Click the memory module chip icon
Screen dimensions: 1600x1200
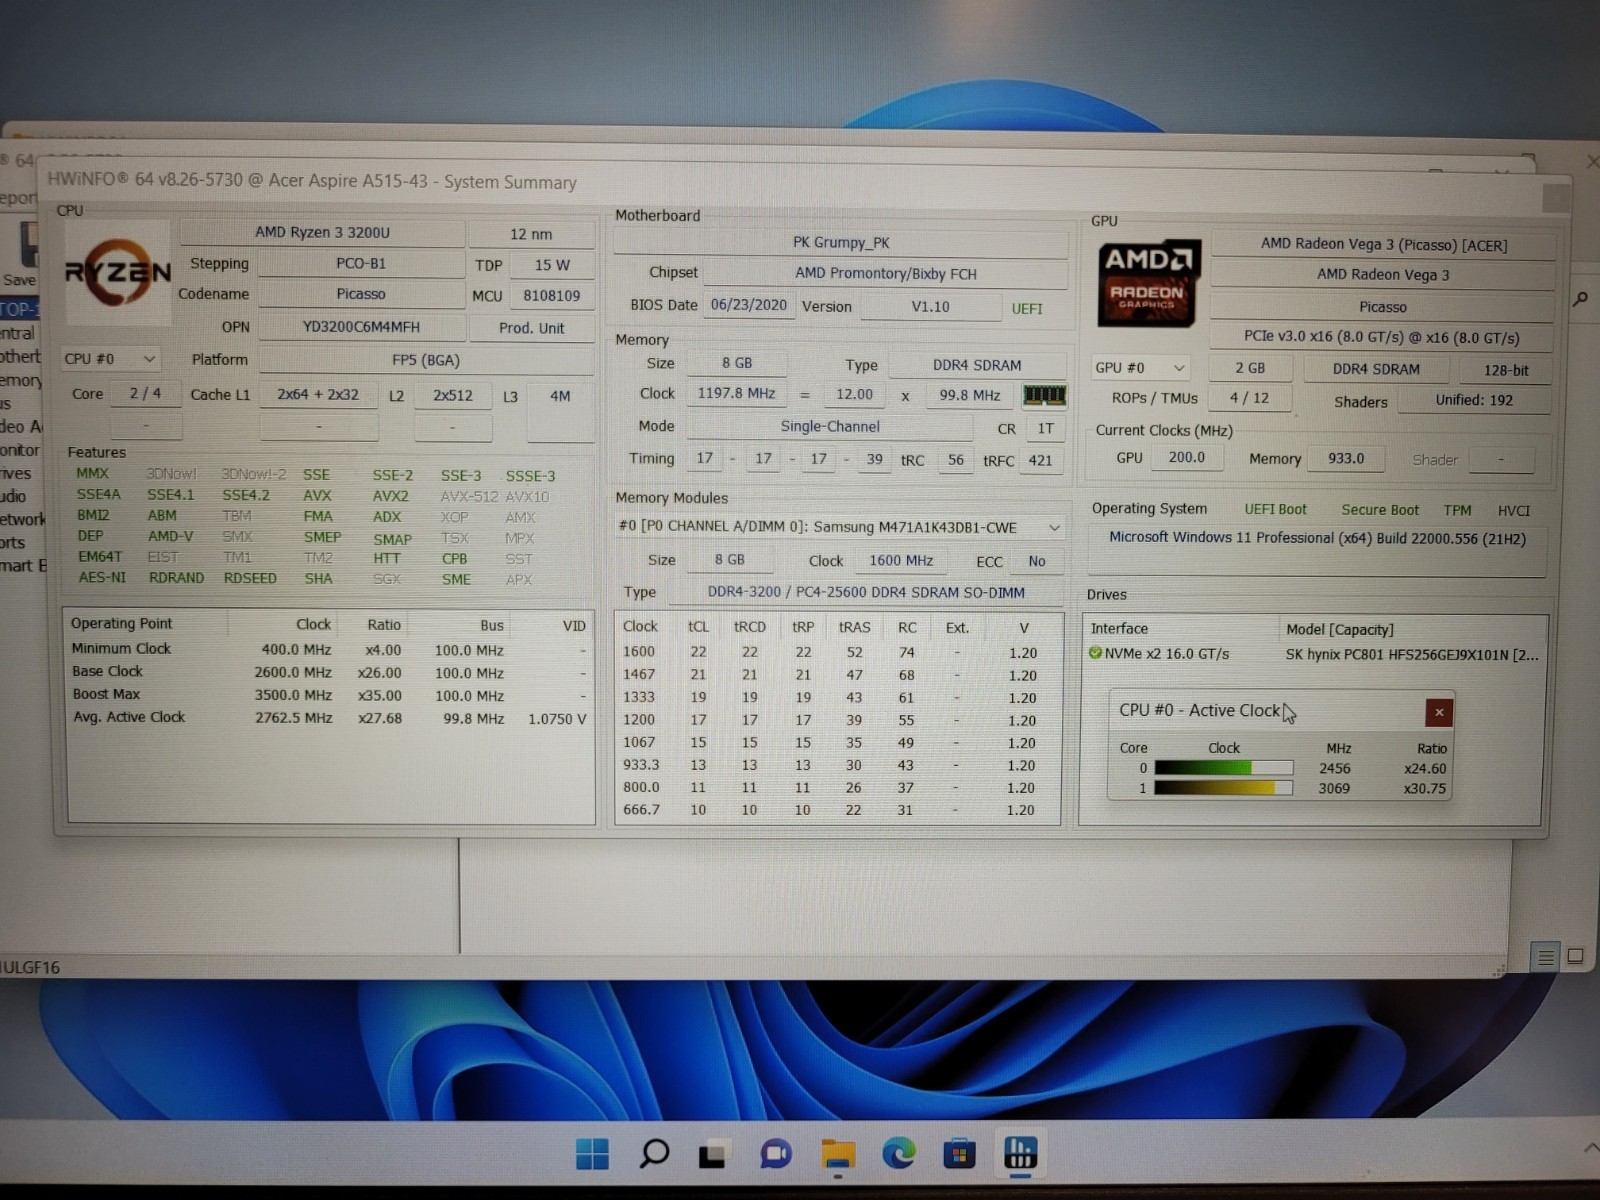point(1044,395)
